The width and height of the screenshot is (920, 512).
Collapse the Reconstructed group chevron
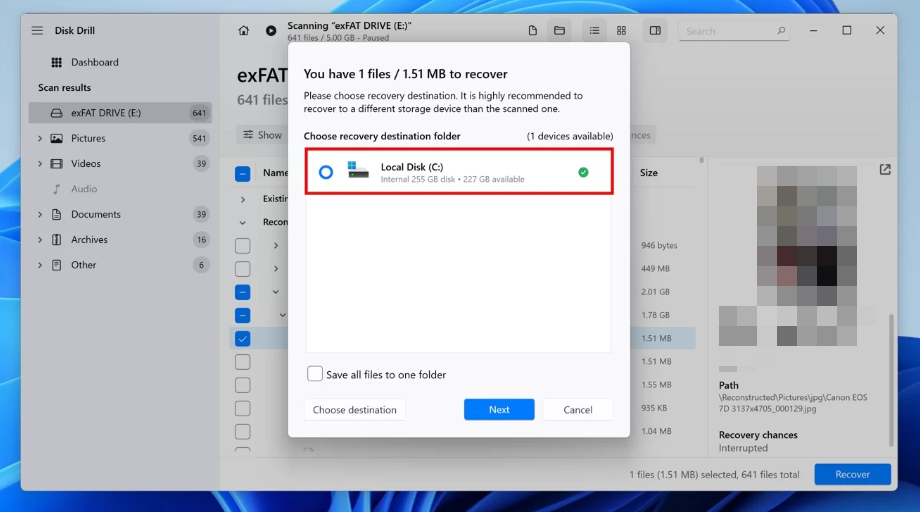tap(243, 223)
